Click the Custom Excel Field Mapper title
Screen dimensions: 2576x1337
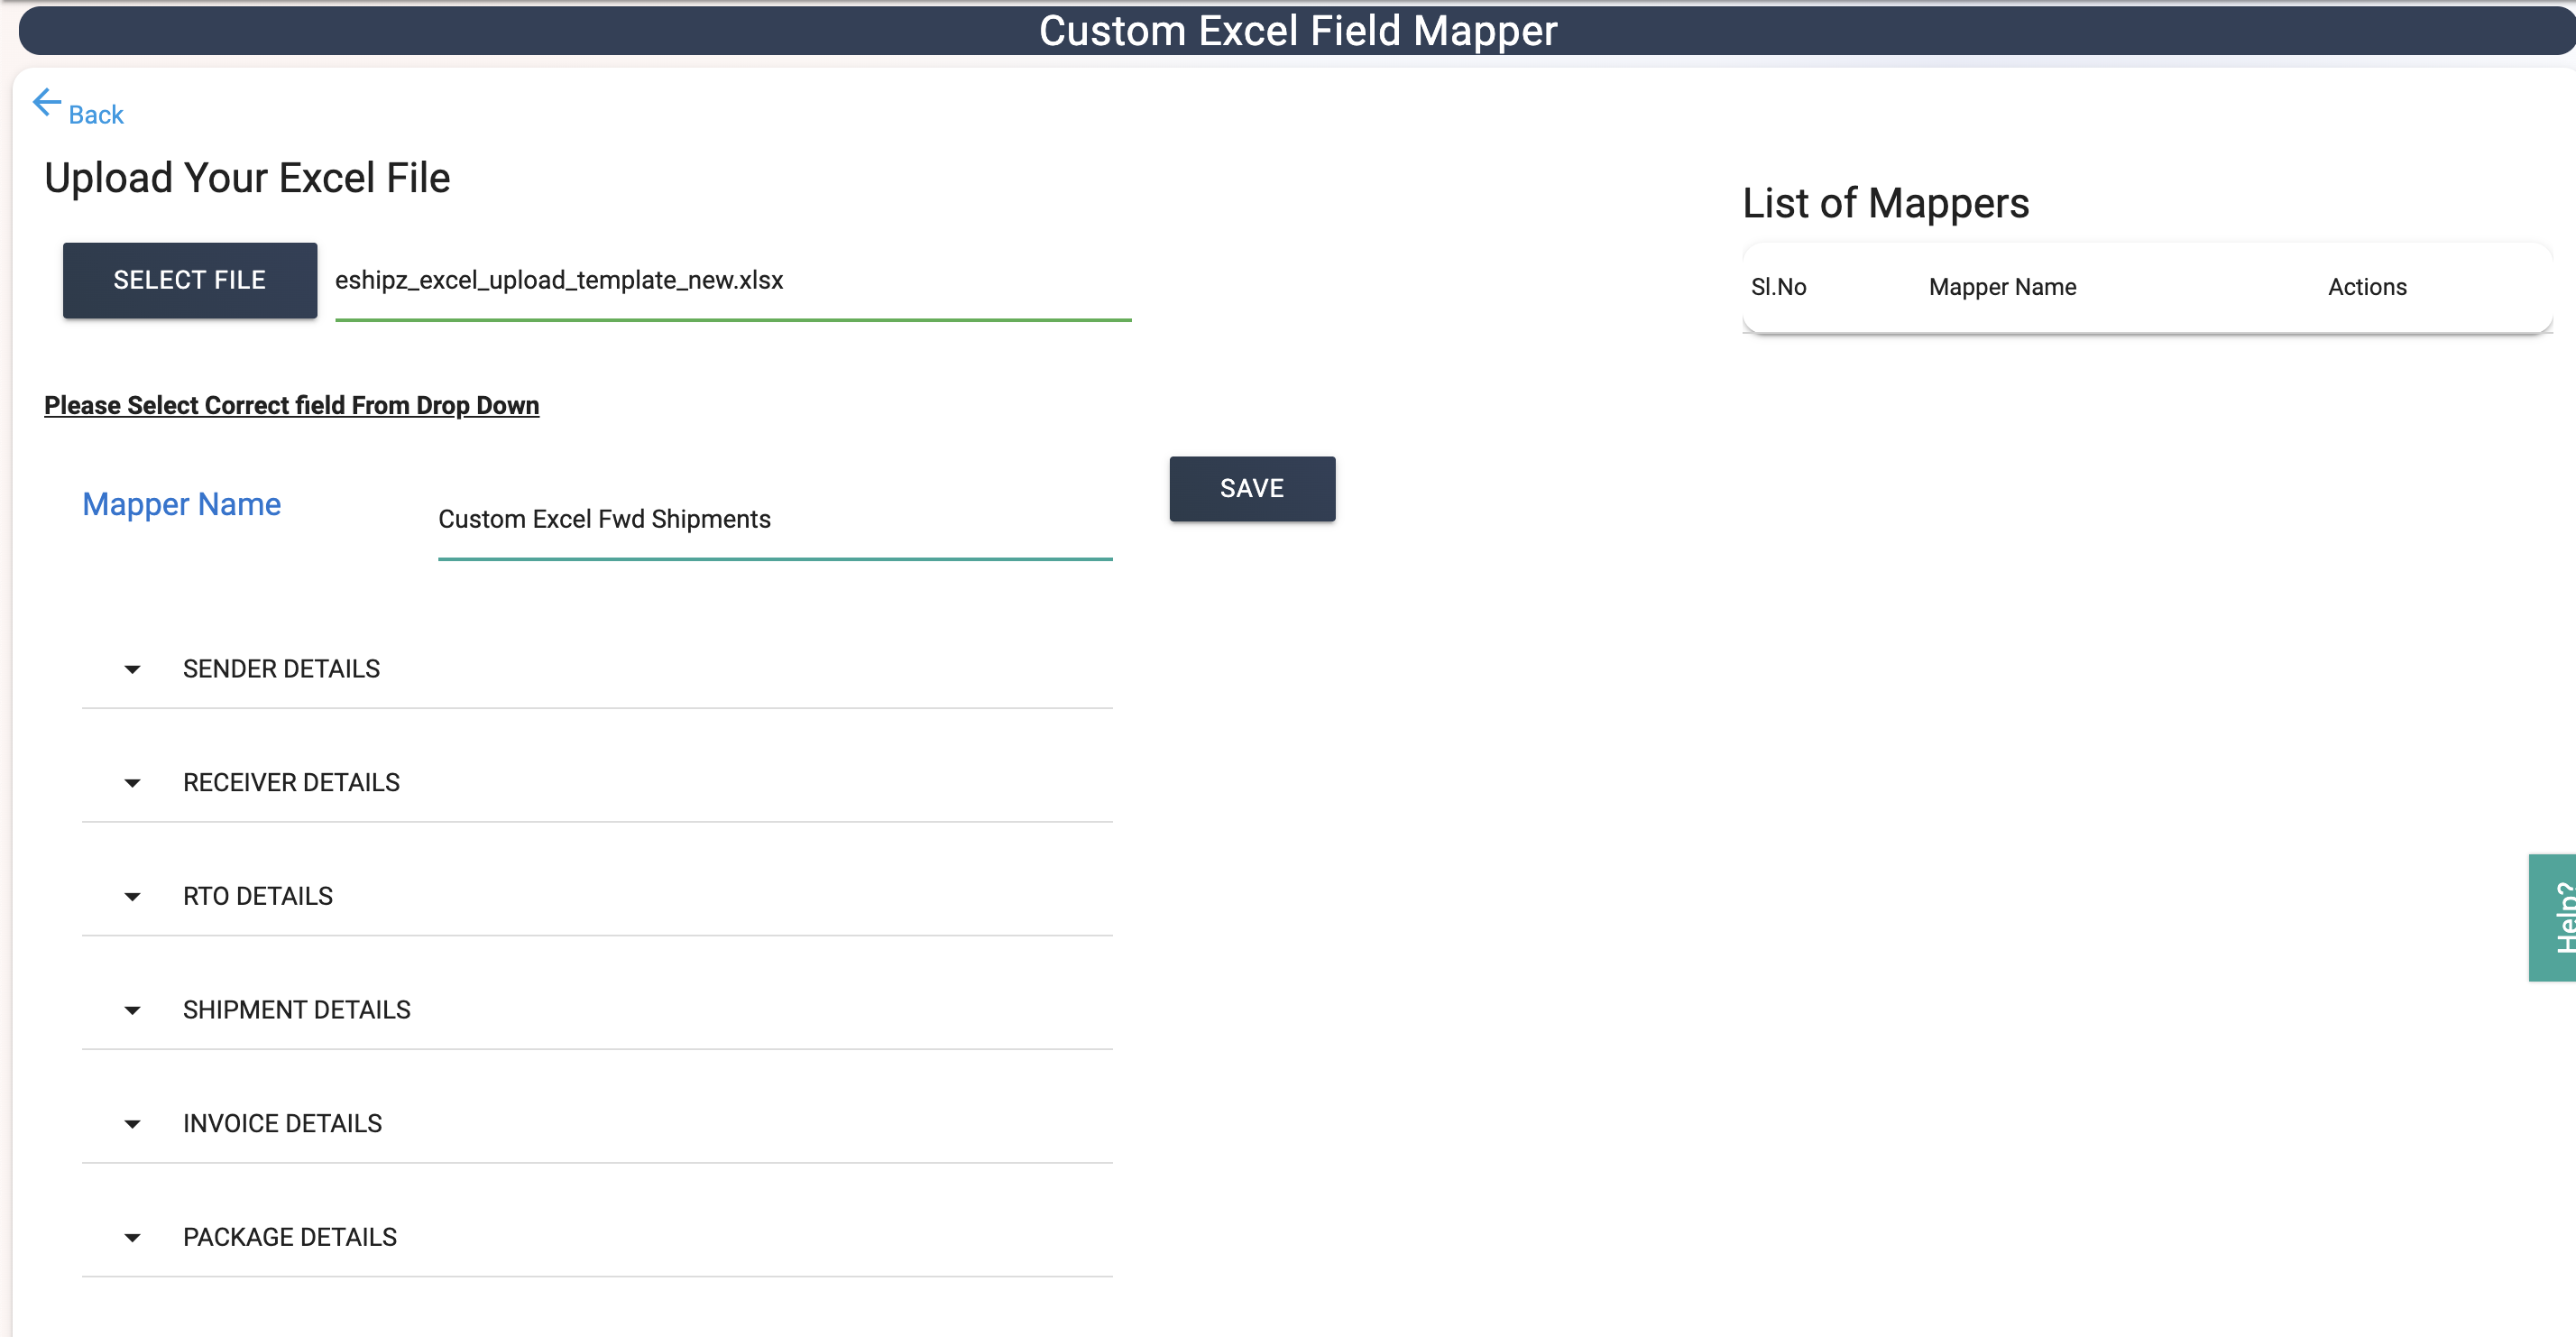point(1298,30)
